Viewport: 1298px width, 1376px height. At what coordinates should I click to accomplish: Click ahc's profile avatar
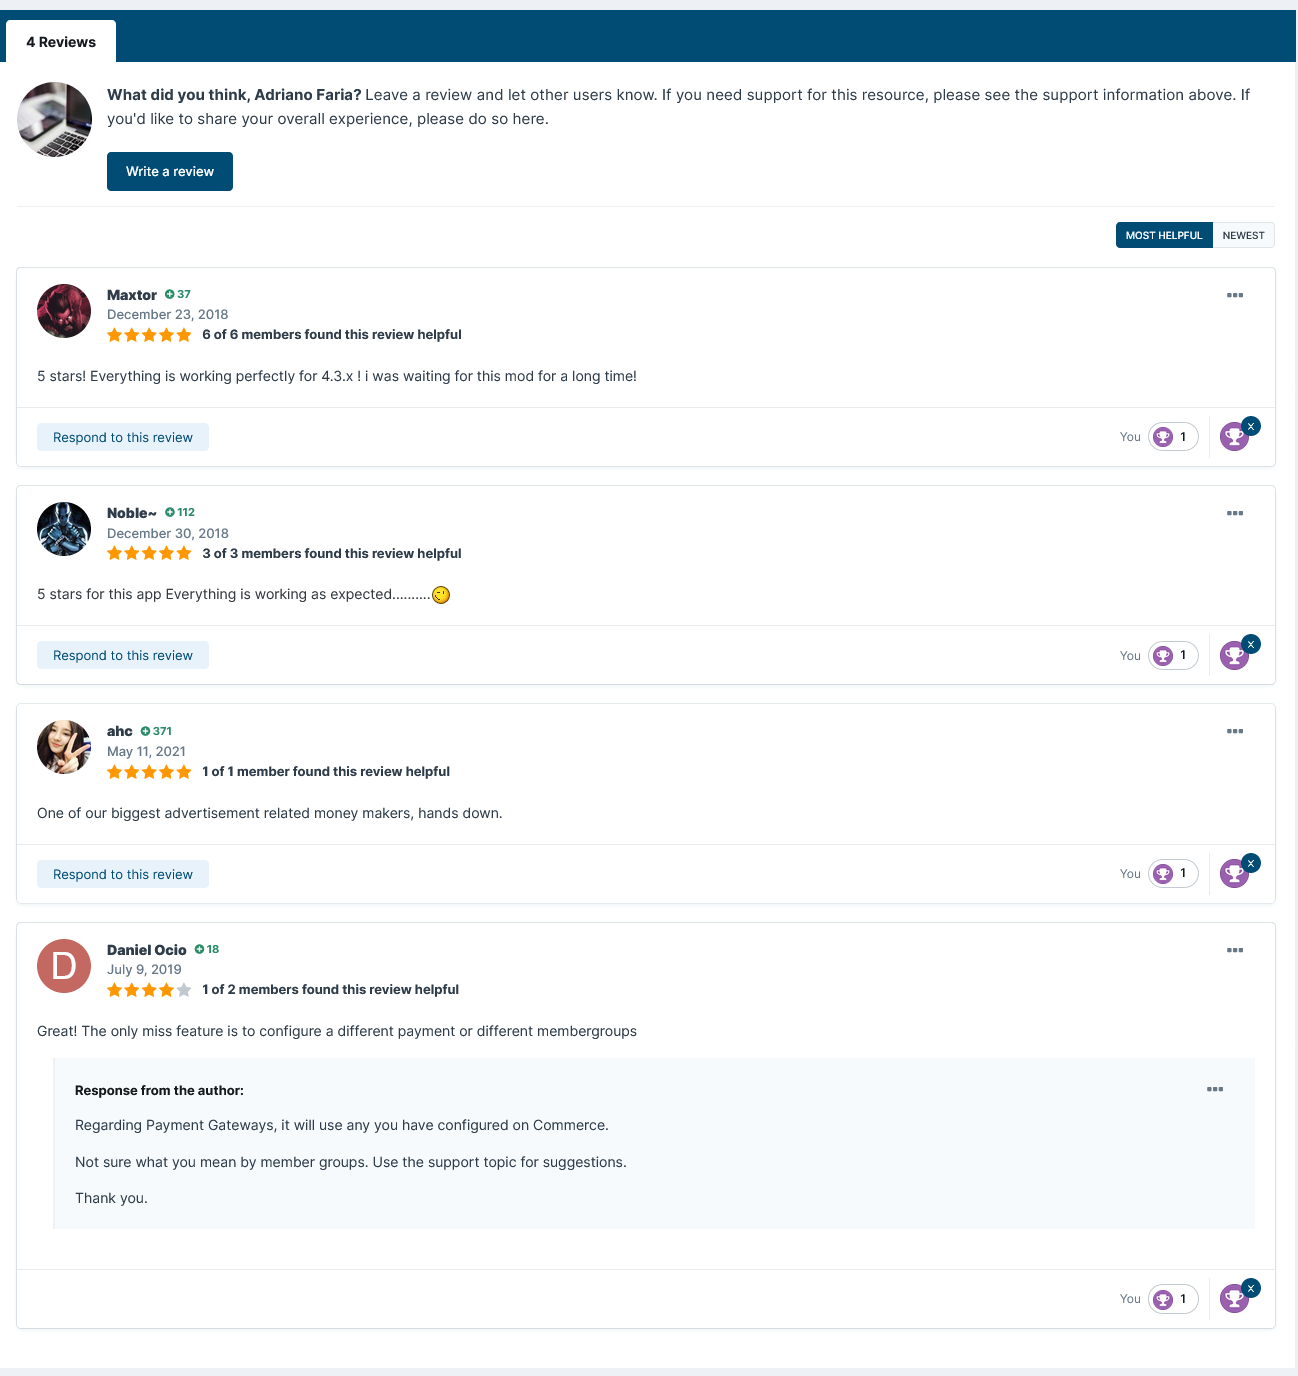64,747
